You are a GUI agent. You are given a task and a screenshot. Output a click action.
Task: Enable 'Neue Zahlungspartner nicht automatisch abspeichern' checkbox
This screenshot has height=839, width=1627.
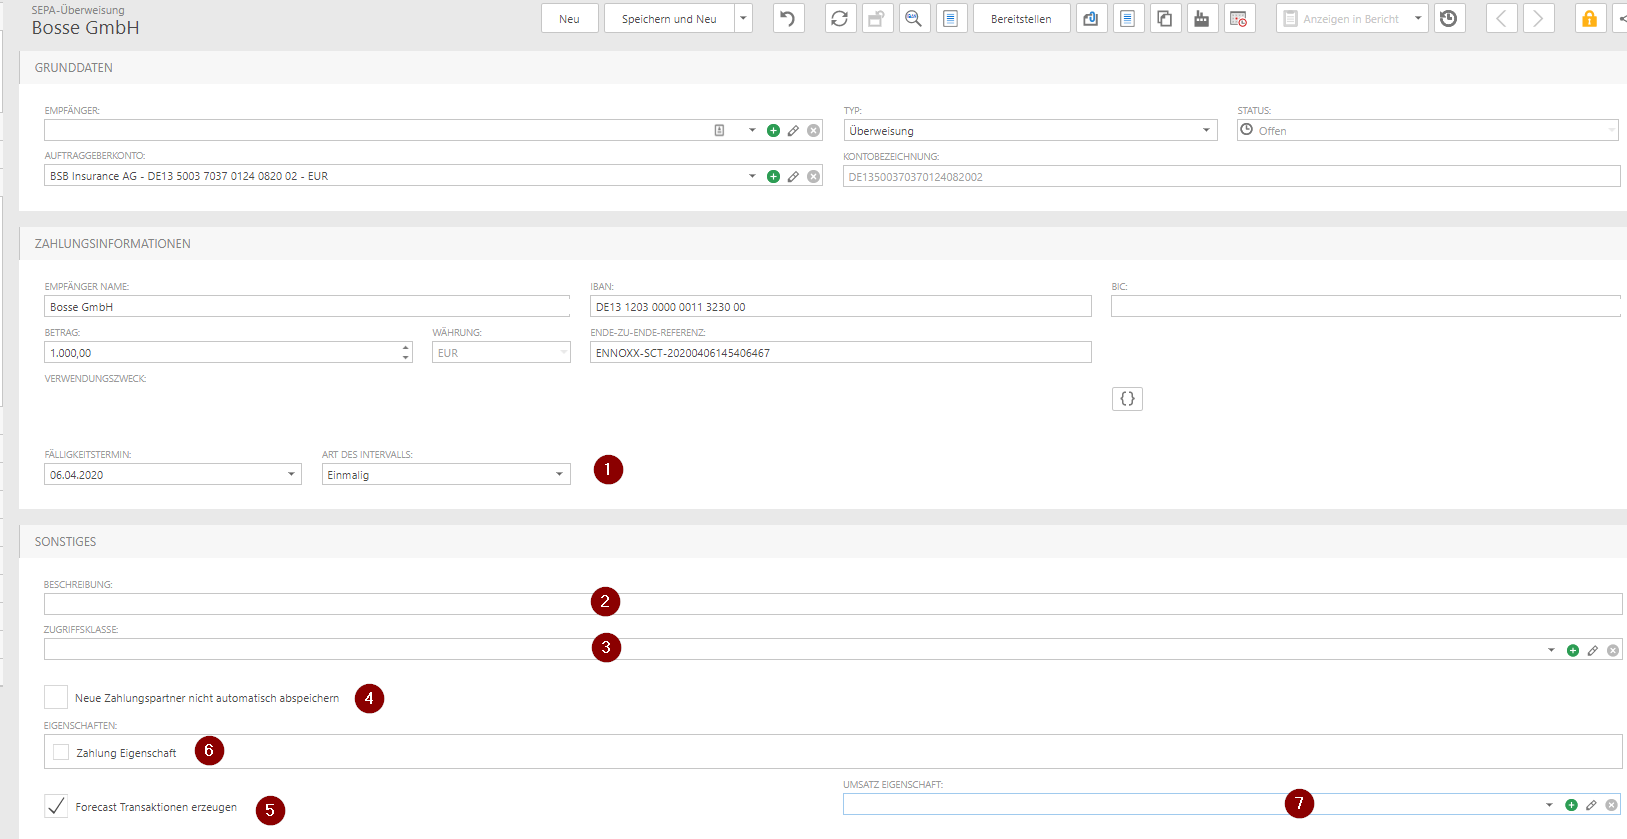tap(57, 697)
